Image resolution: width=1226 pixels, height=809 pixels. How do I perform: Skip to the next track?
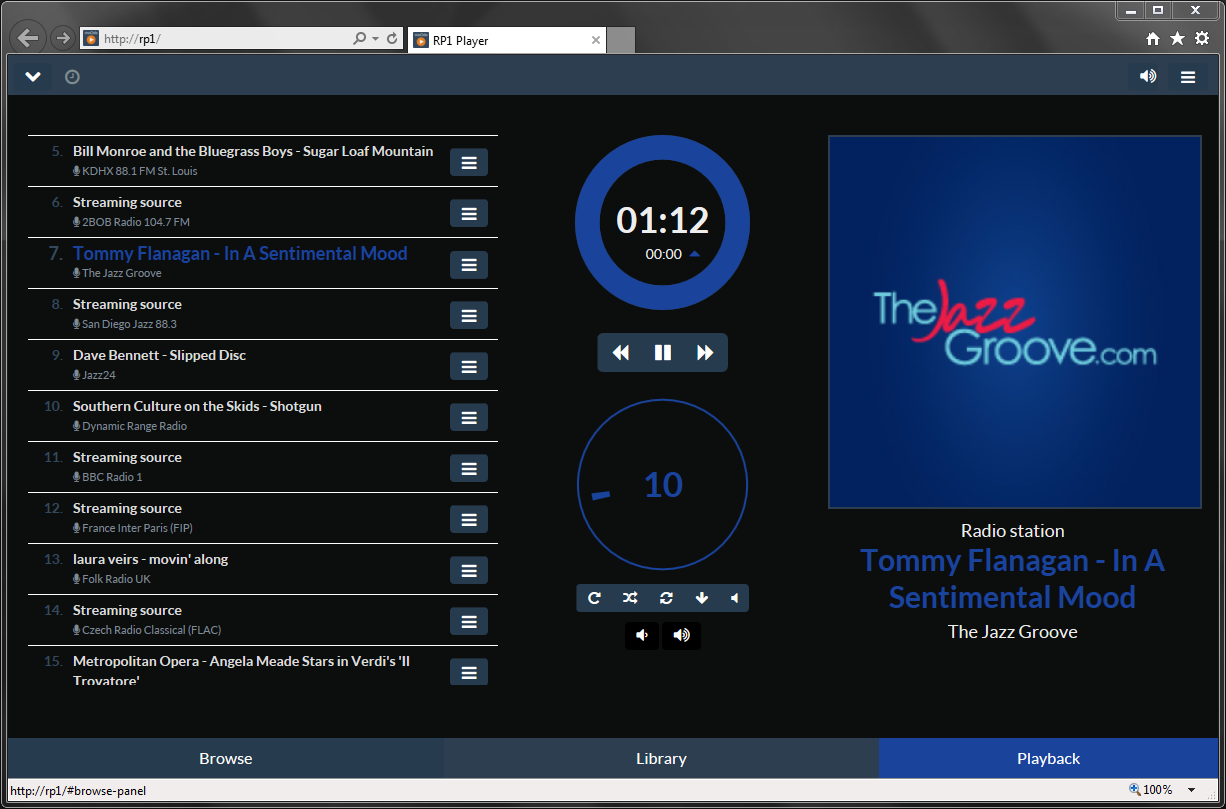coord(705,353)
